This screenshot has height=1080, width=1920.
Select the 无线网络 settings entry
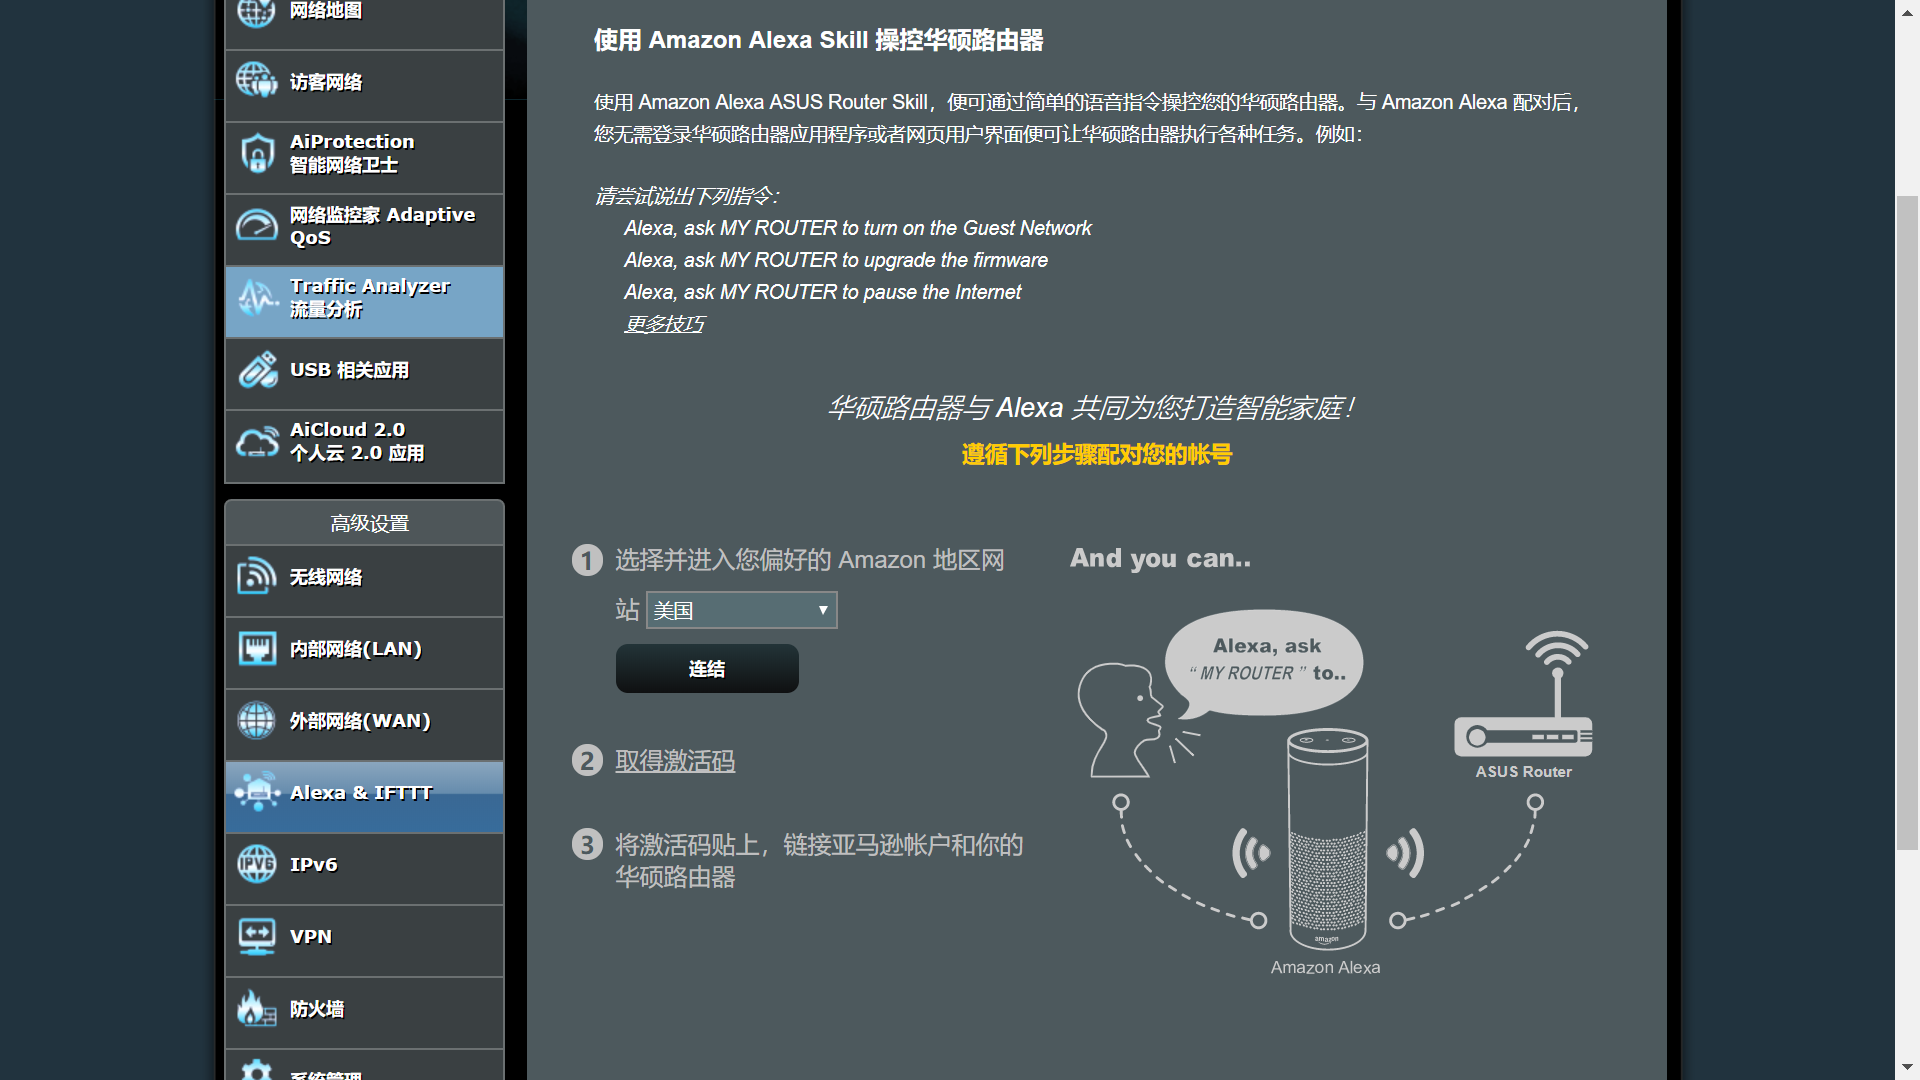click(365, 581)
